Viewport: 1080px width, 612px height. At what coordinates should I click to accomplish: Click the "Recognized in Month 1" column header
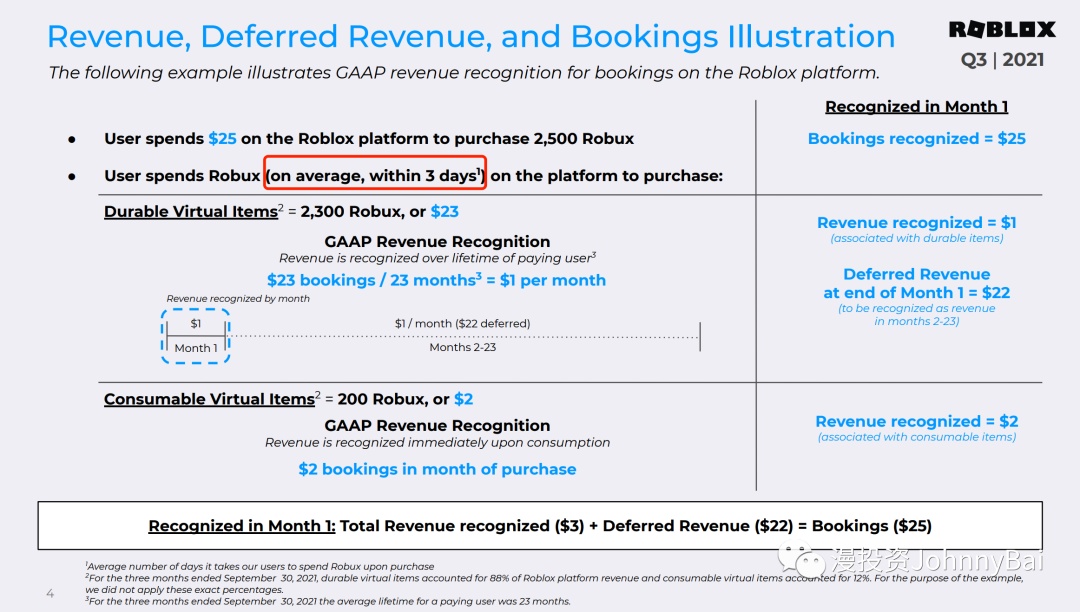(916, 107)
